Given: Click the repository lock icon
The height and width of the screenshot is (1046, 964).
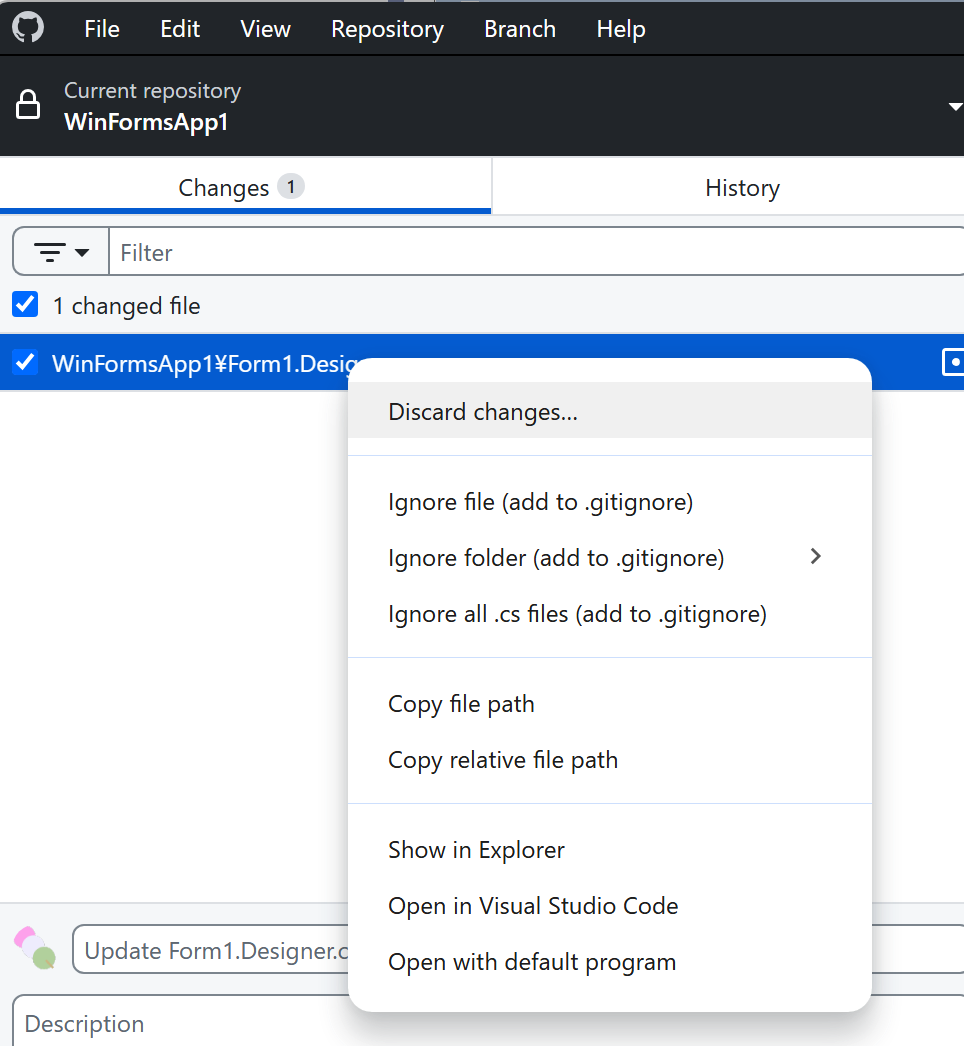Looking at the screenshot, I should coord(28,105).
